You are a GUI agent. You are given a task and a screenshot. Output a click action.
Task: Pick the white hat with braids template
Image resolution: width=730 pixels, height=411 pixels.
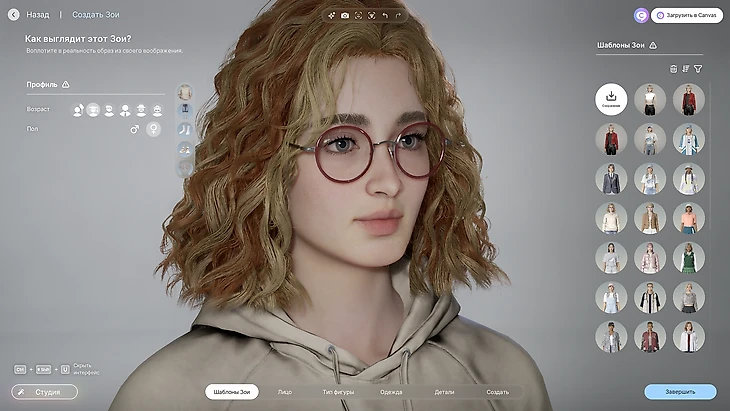point(689,179)
